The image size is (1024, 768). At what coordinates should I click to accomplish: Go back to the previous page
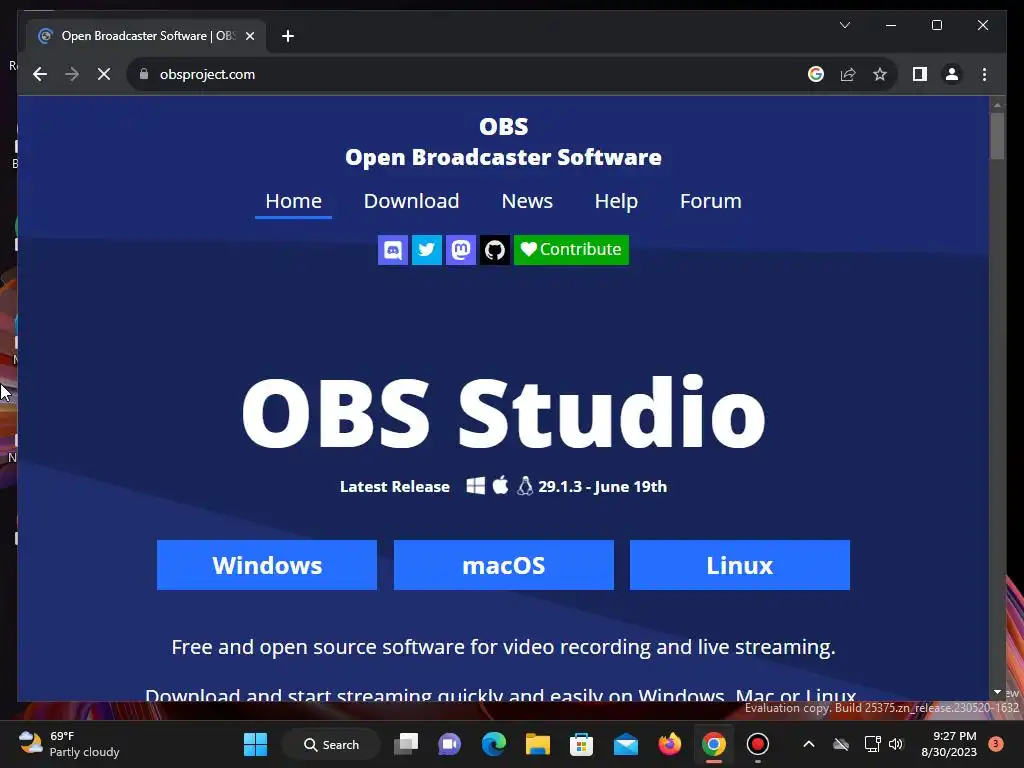(x=40, y=74)
